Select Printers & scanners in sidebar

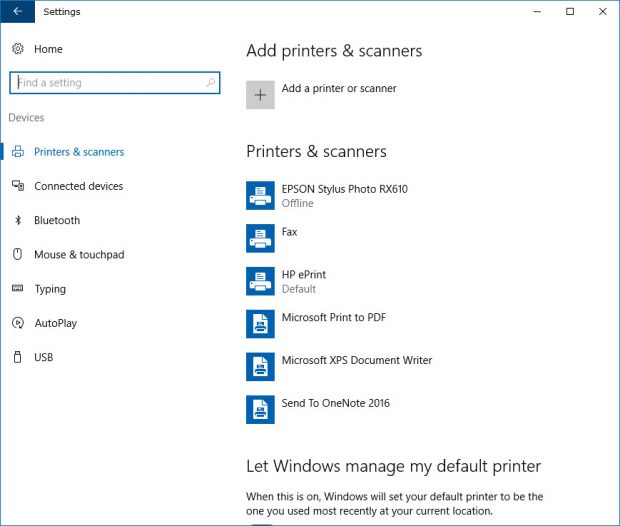point(79,152)
